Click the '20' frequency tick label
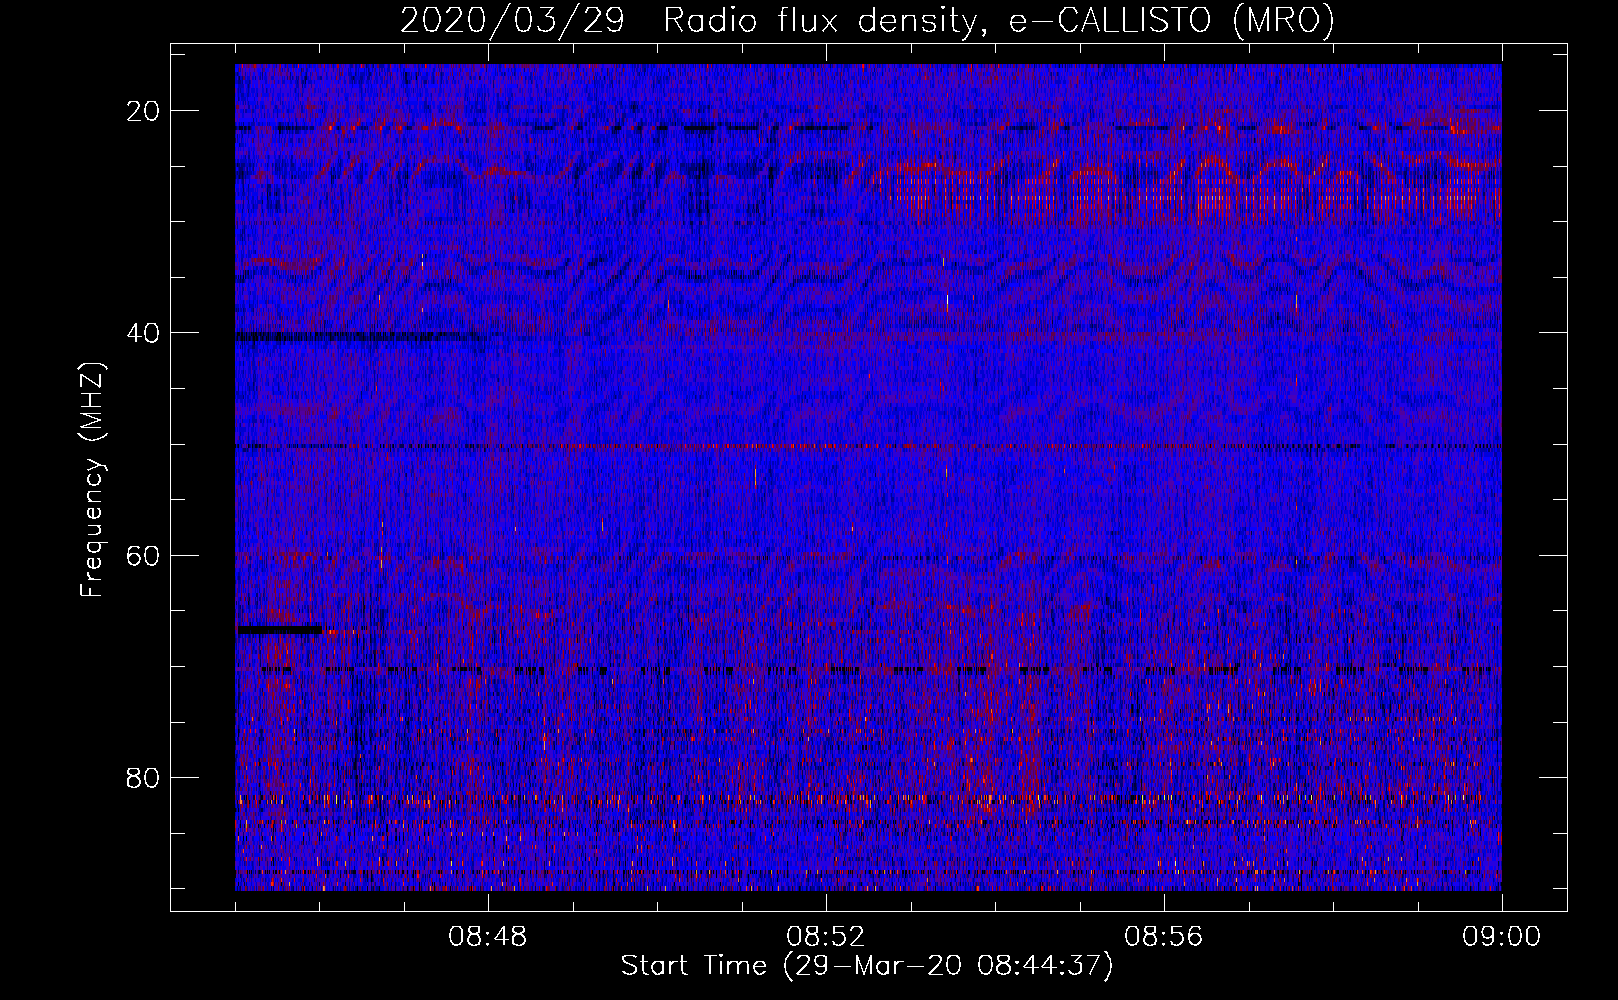The height and width of the screenshot is (1000, 1618). point(143,111)
